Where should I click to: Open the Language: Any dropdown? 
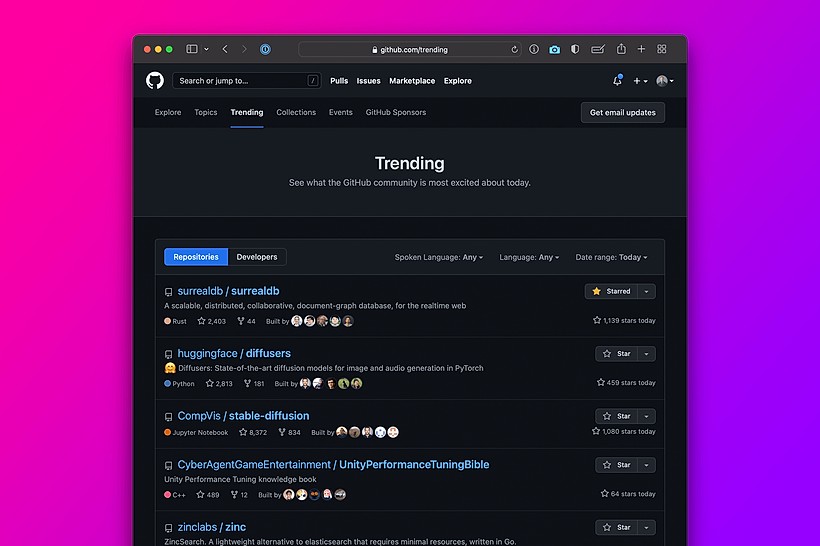(x=529, y=257)
